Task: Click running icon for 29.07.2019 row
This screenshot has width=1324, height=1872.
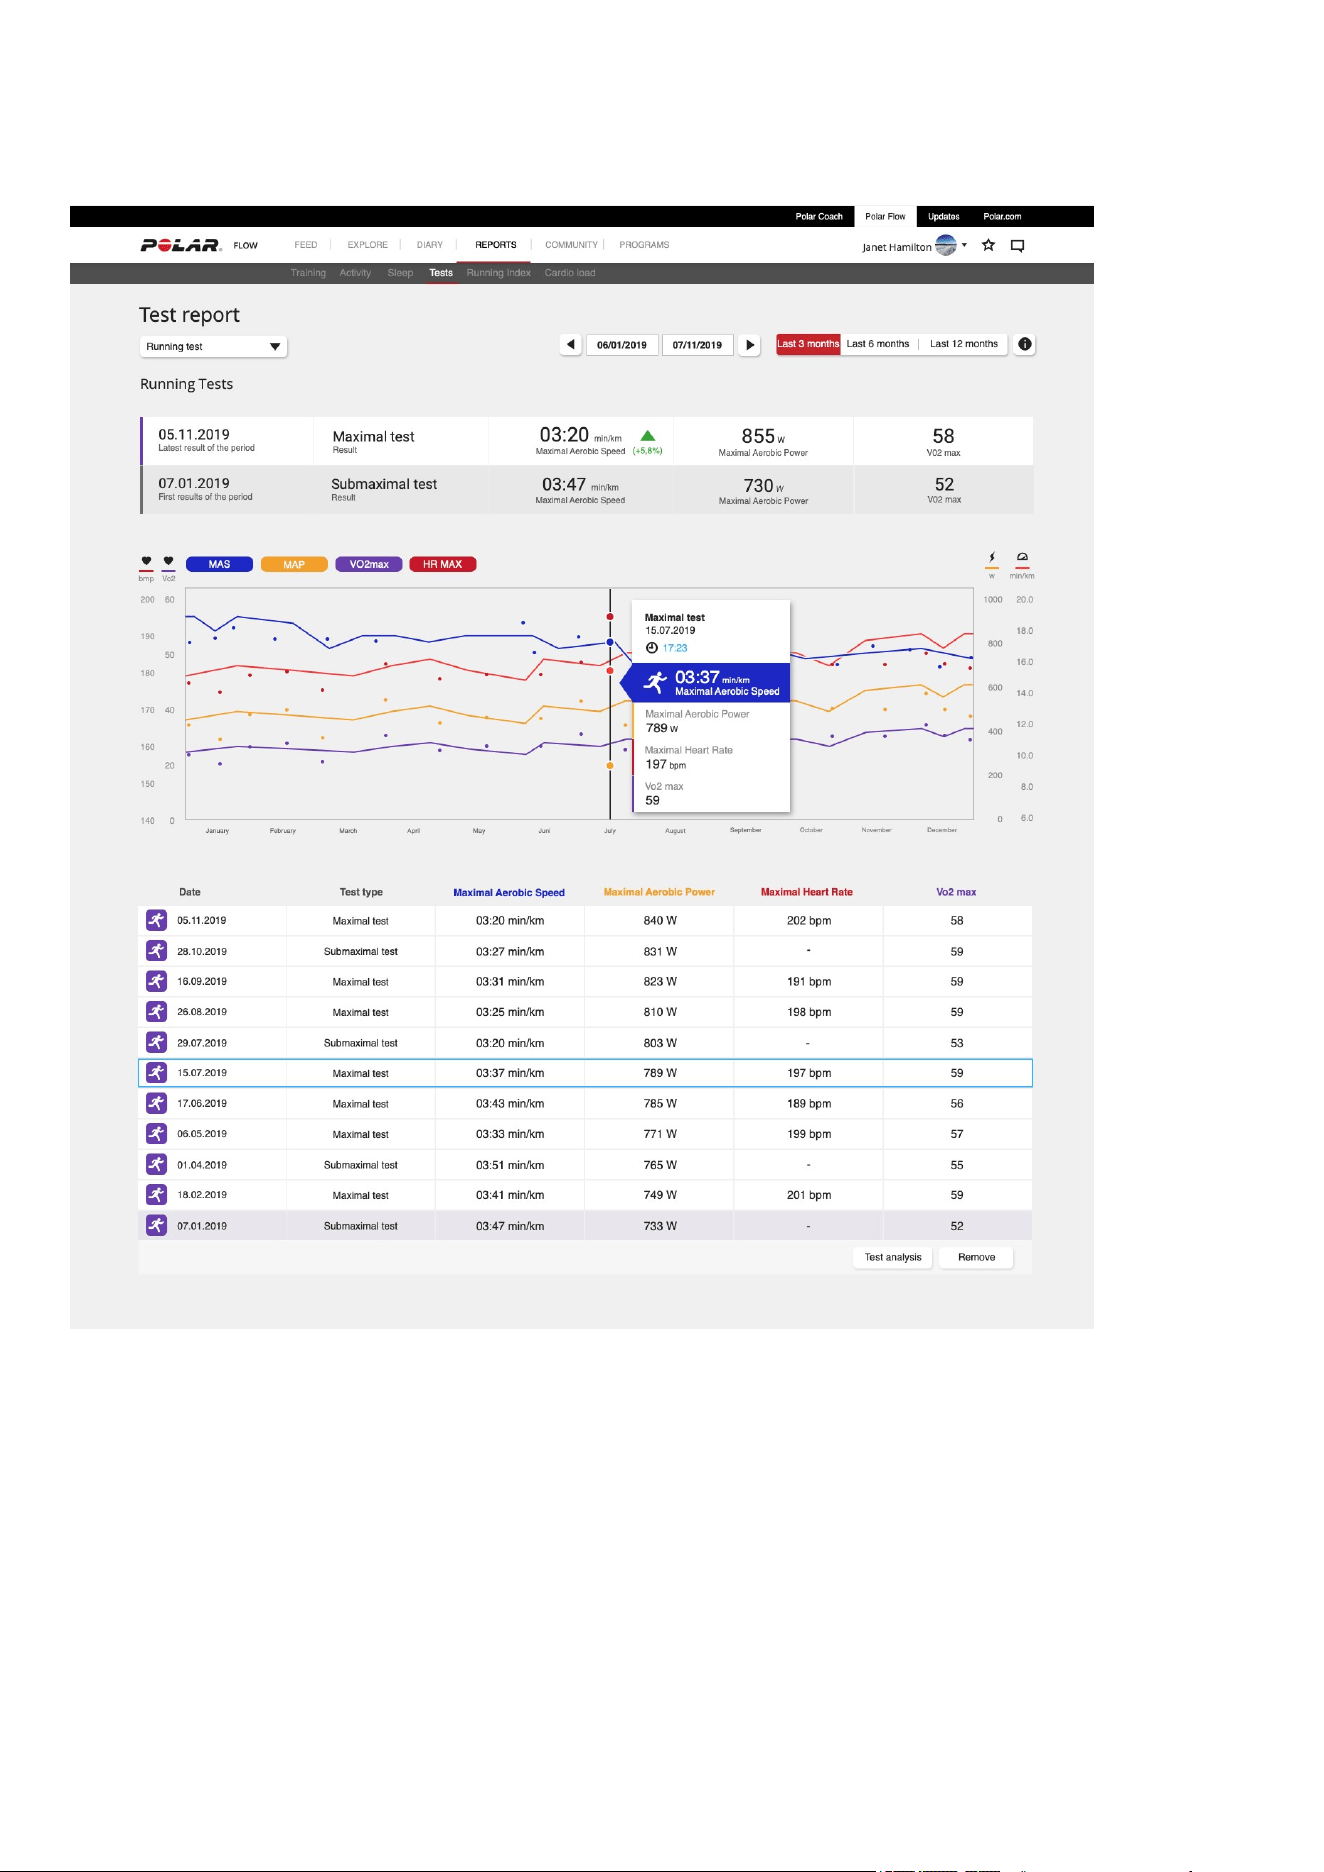Action: [156, 1042]
